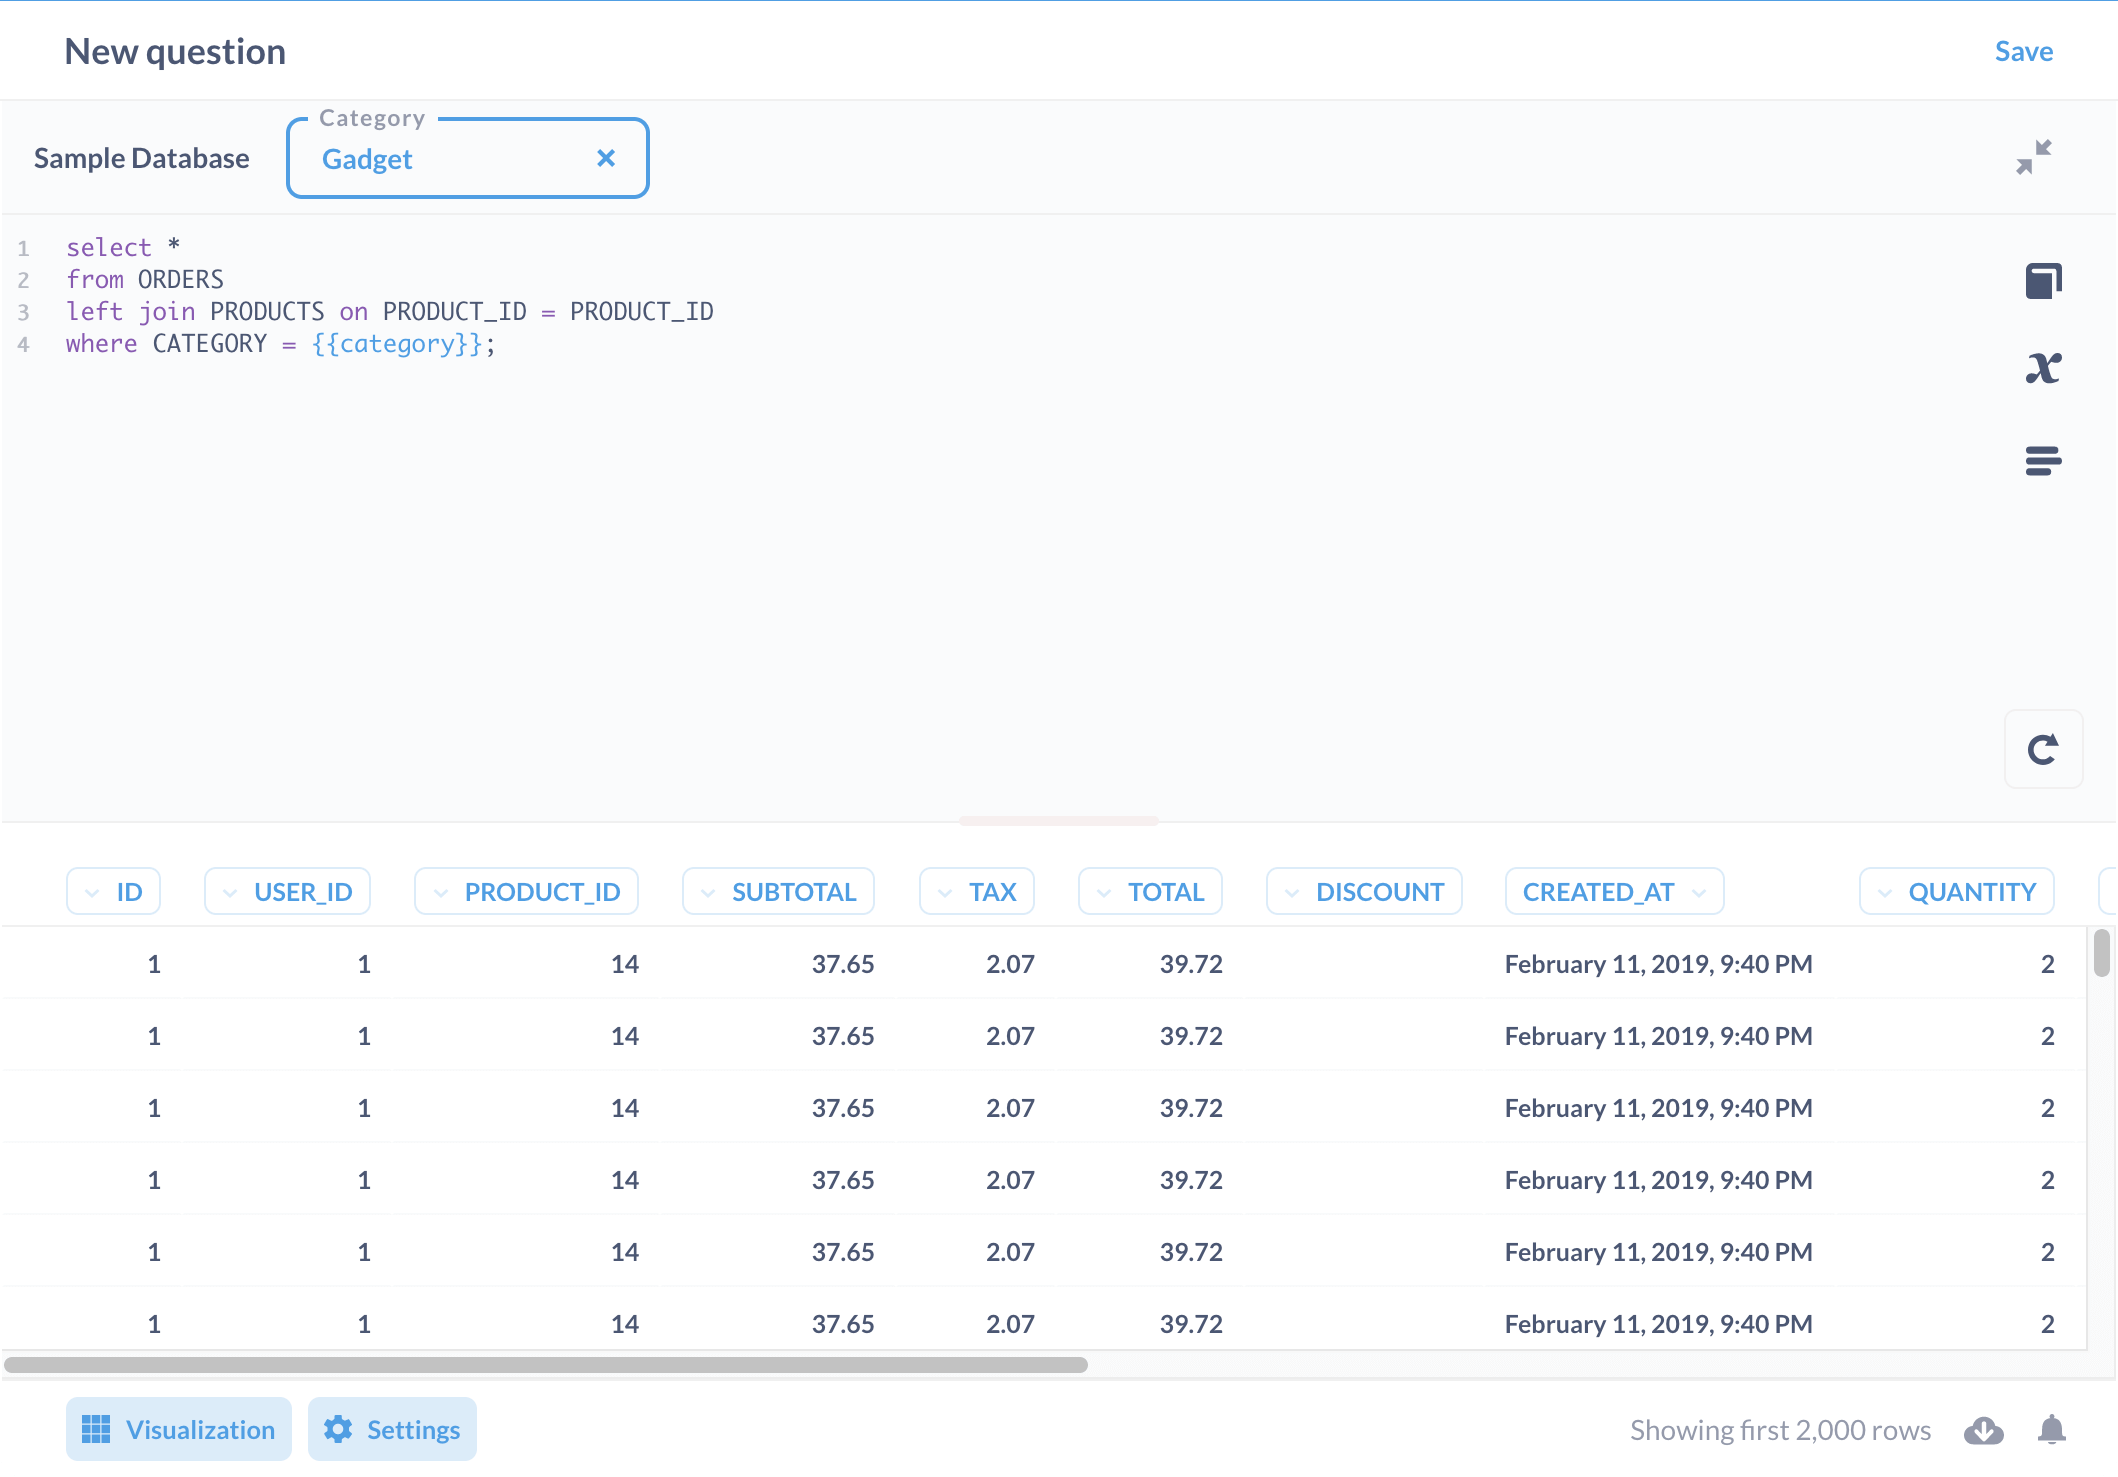Image resolution: width=2118 pixels, height=1477 pixels.
Task: Click the Save link
Action: coord(2023,51)
